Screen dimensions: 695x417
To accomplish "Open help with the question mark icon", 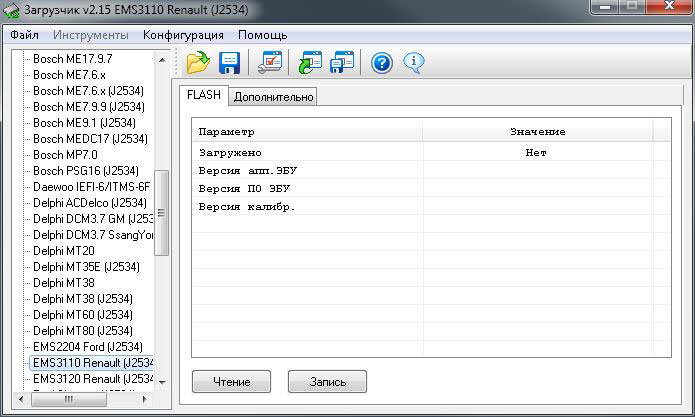I will (x=381, y=64).
